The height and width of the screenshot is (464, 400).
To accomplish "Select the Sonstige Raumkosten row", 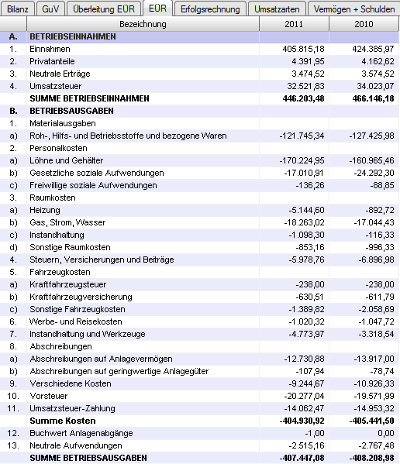I will 199,247.
